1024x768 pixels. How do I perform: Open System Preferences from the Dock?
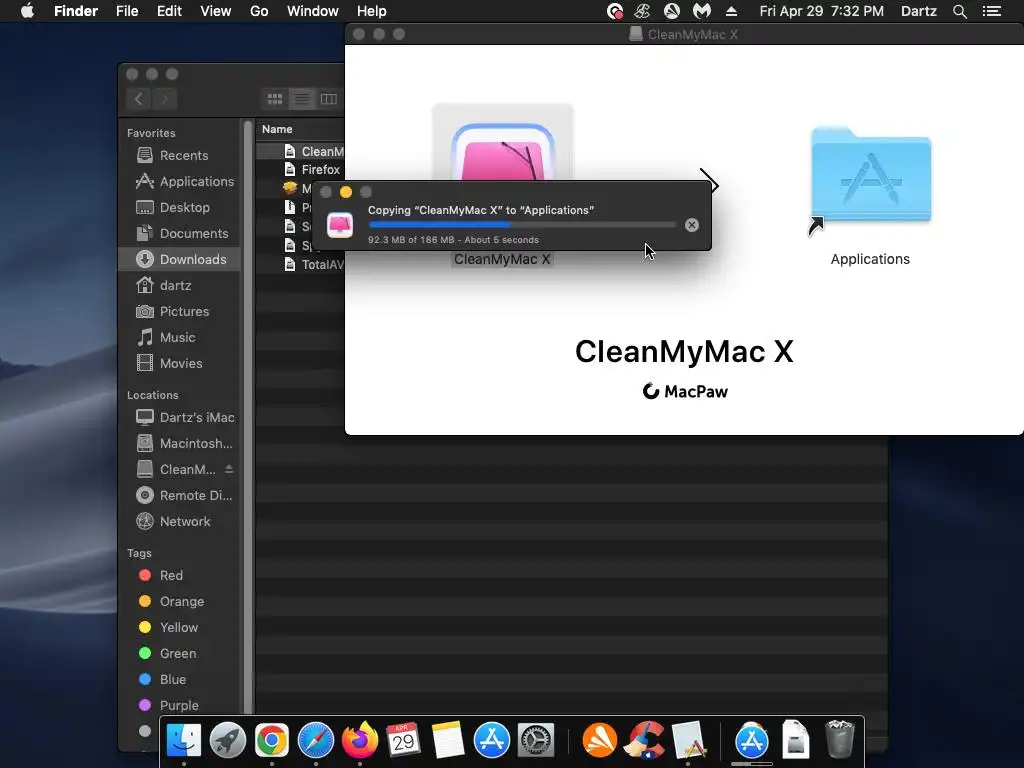coord(536,740)
